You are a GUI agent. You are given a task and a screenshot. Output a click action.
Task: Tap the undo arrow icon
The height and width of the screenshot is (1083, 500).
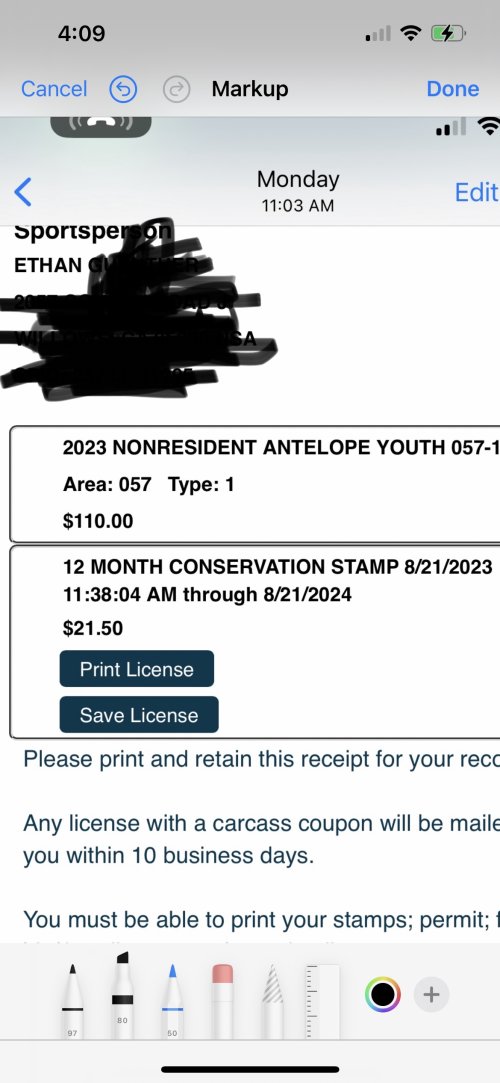(124, 89)
